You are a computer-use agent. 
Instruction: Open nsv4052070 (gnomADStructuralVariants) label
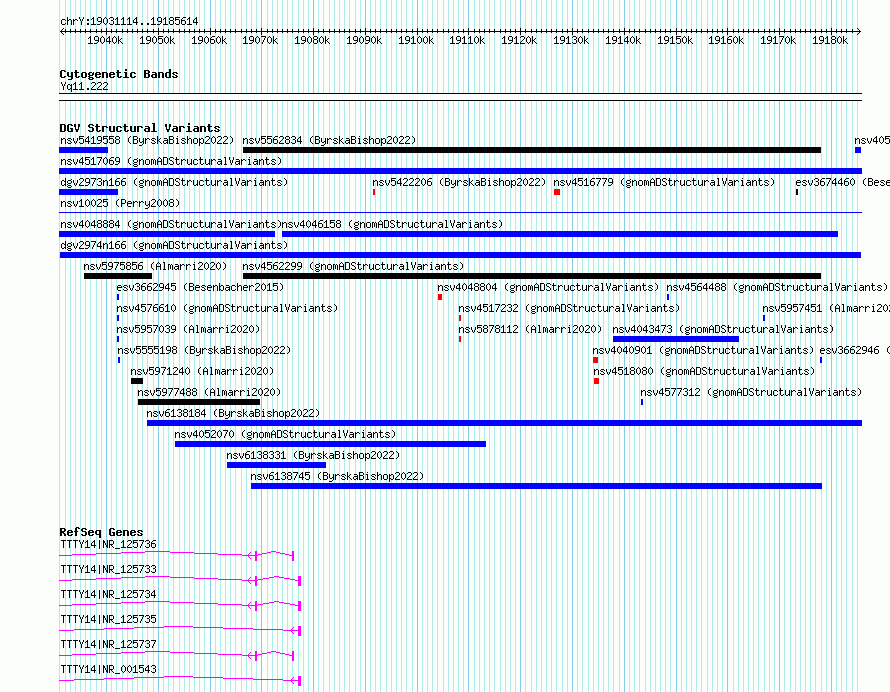click(285, 434)
